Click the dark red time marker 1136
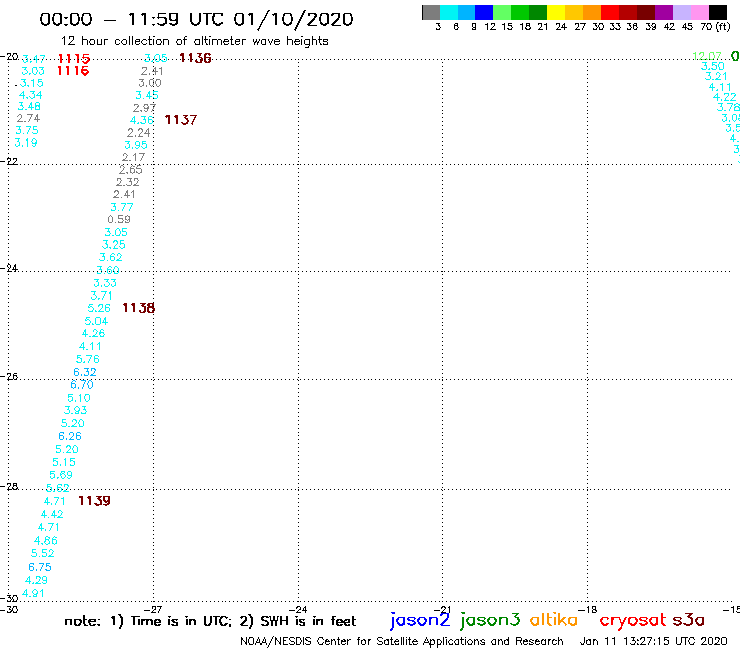The width and height of the screenshot is (740, 650). (x=195, y=58)
